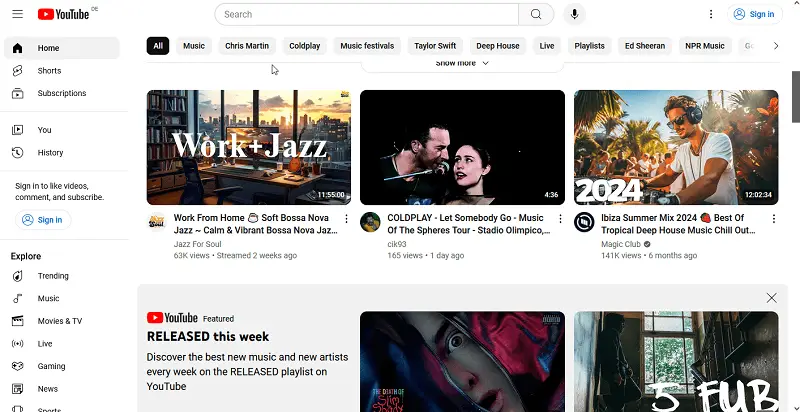Click the RELEASED this week heading
Viewport: 800px width, 412px height.
tap(208, 337)
